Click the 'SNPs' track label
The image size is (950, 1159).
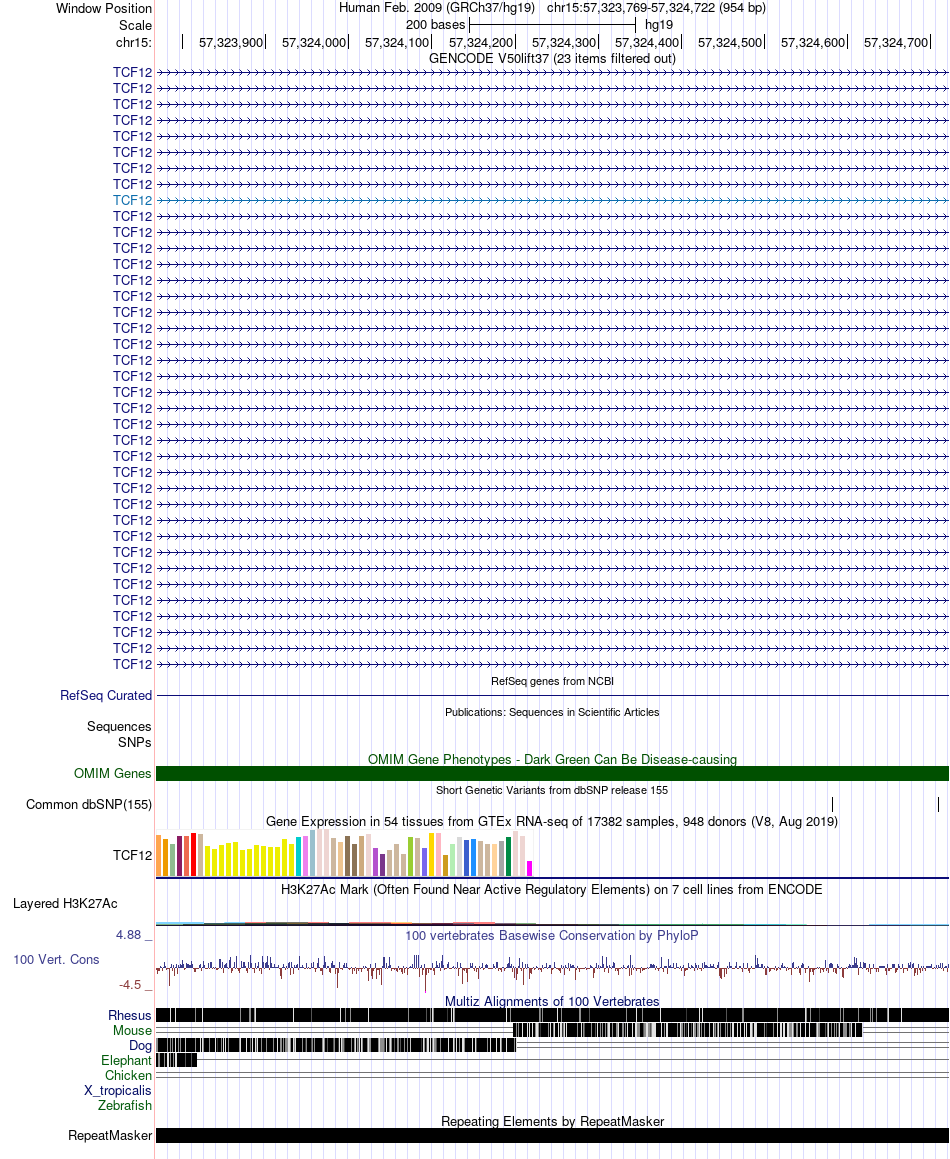pos(135,742)
